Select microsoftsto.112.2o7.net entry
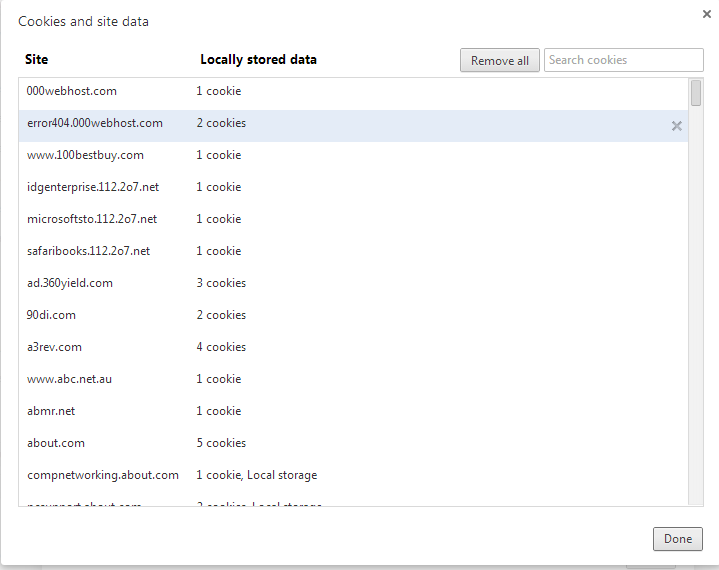 (353, 221)
